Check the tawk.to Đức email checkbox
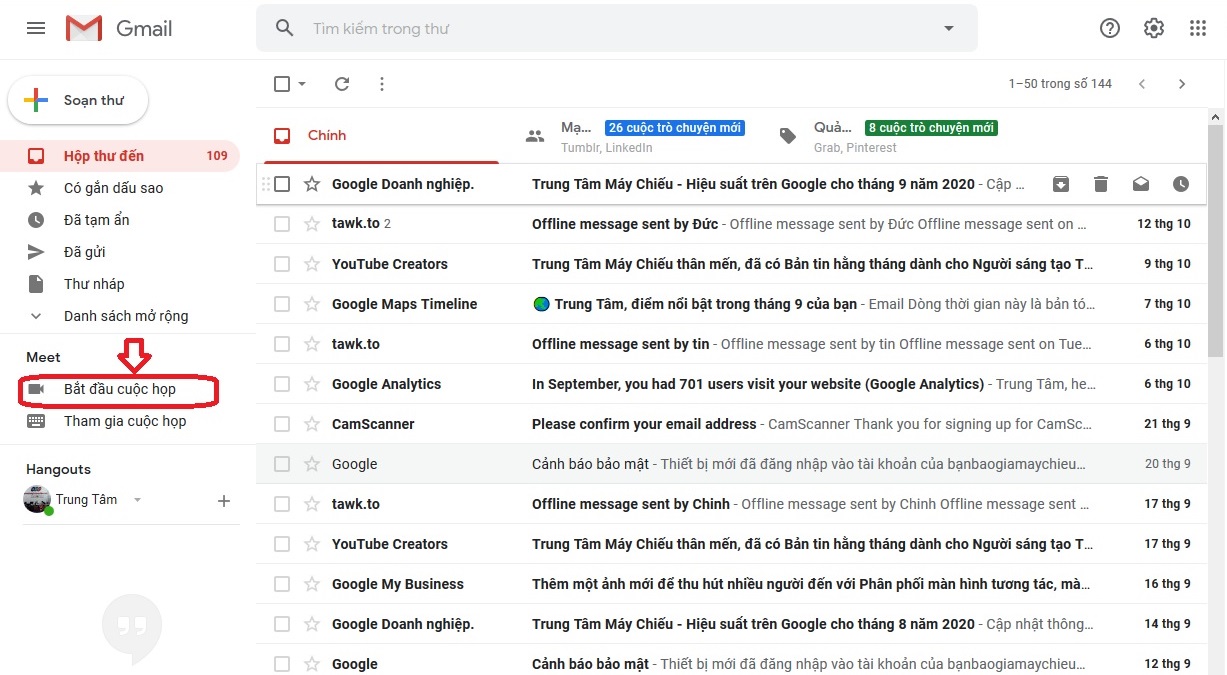This screenshot has height=675, width=1227. (282, 224)
